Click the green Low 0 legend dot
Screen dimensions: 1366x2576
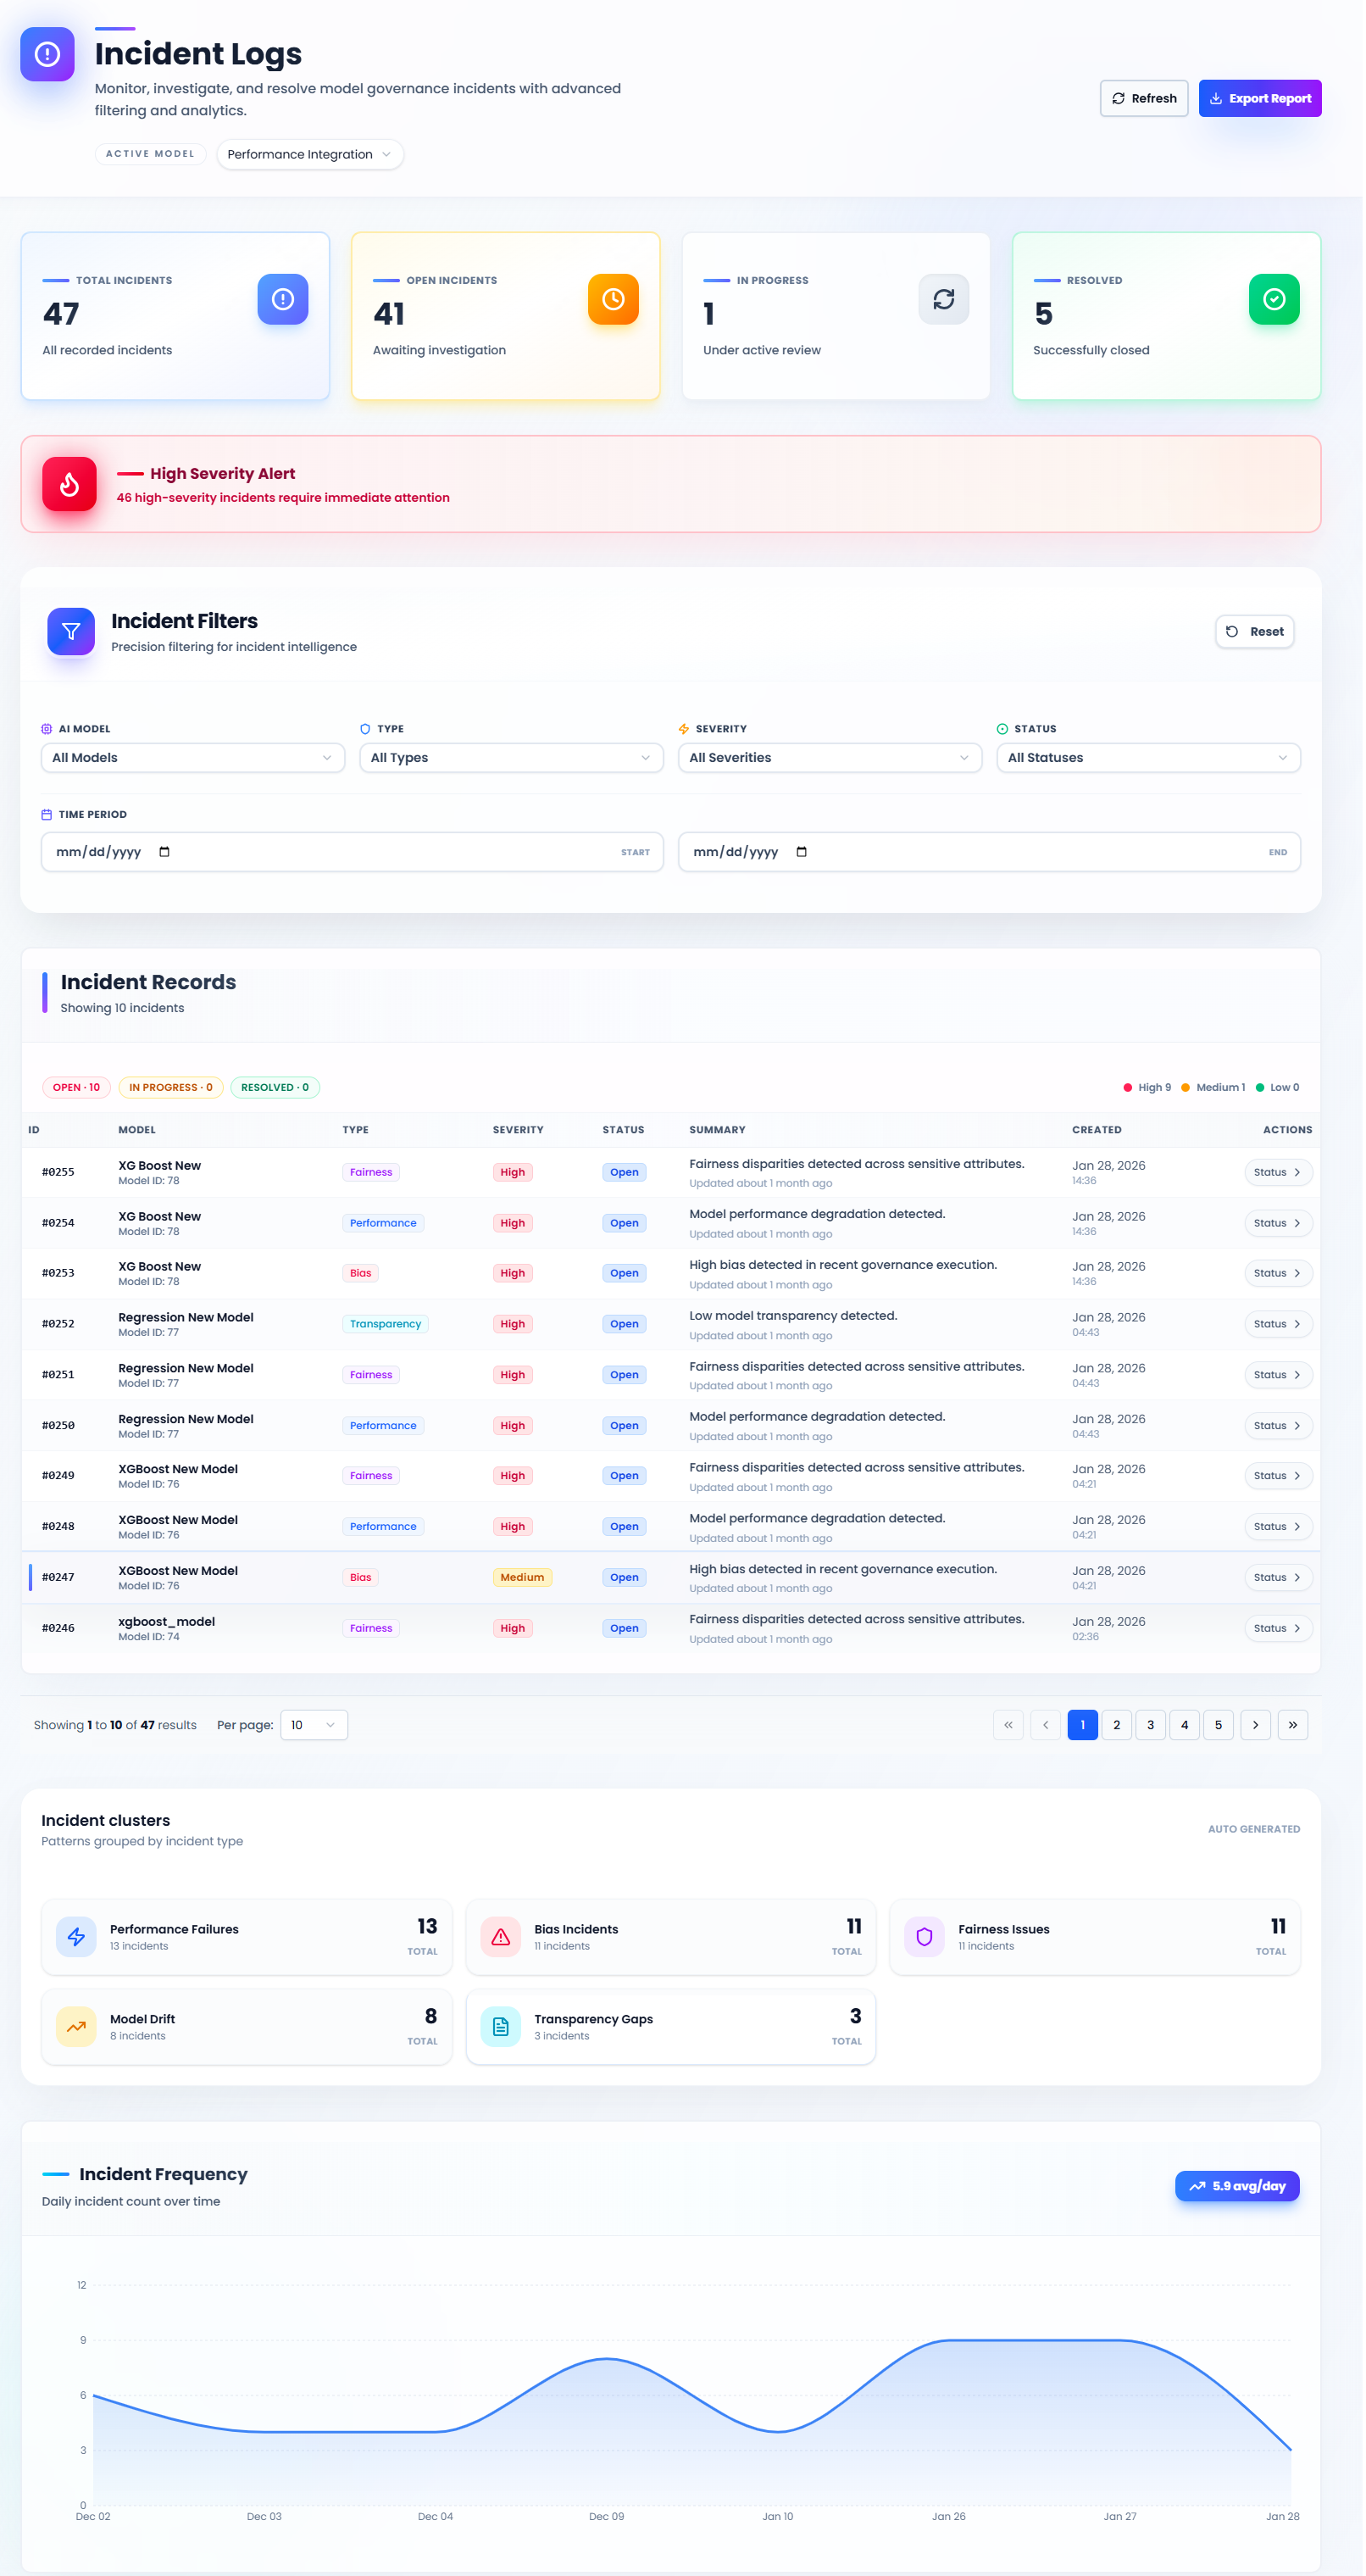(1260, 1088)
